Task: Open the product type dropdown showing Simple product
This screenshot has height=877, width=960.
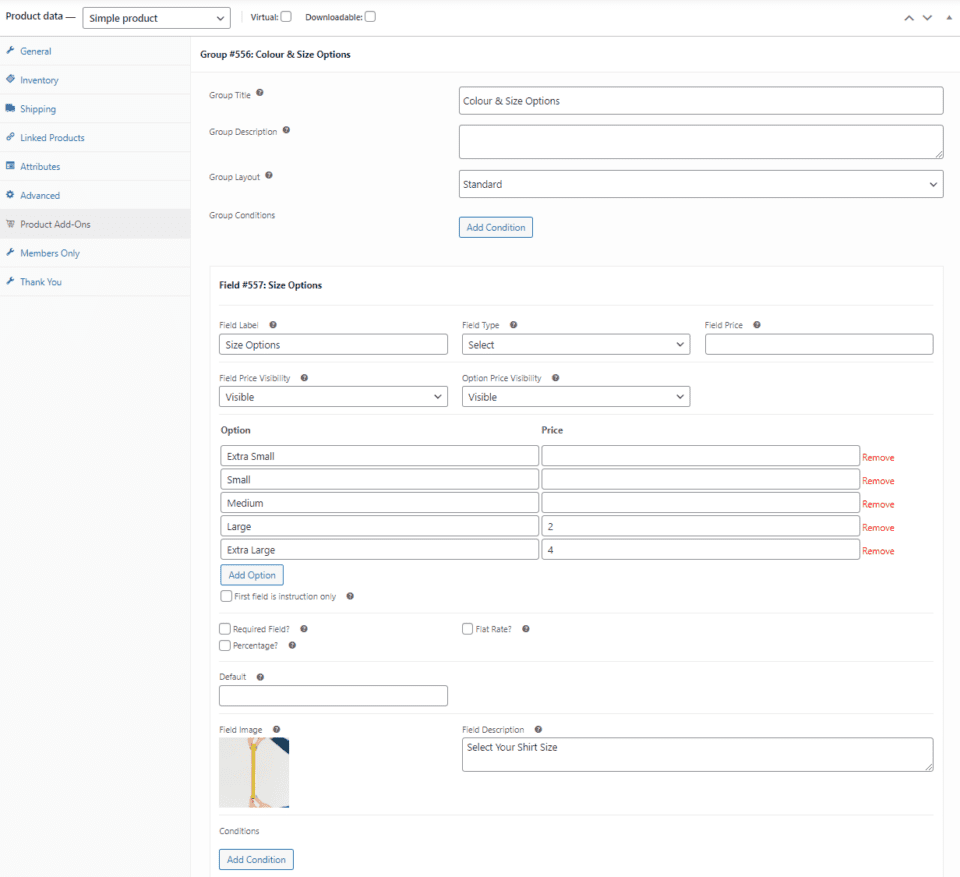Action: click(x=156, y=17)
